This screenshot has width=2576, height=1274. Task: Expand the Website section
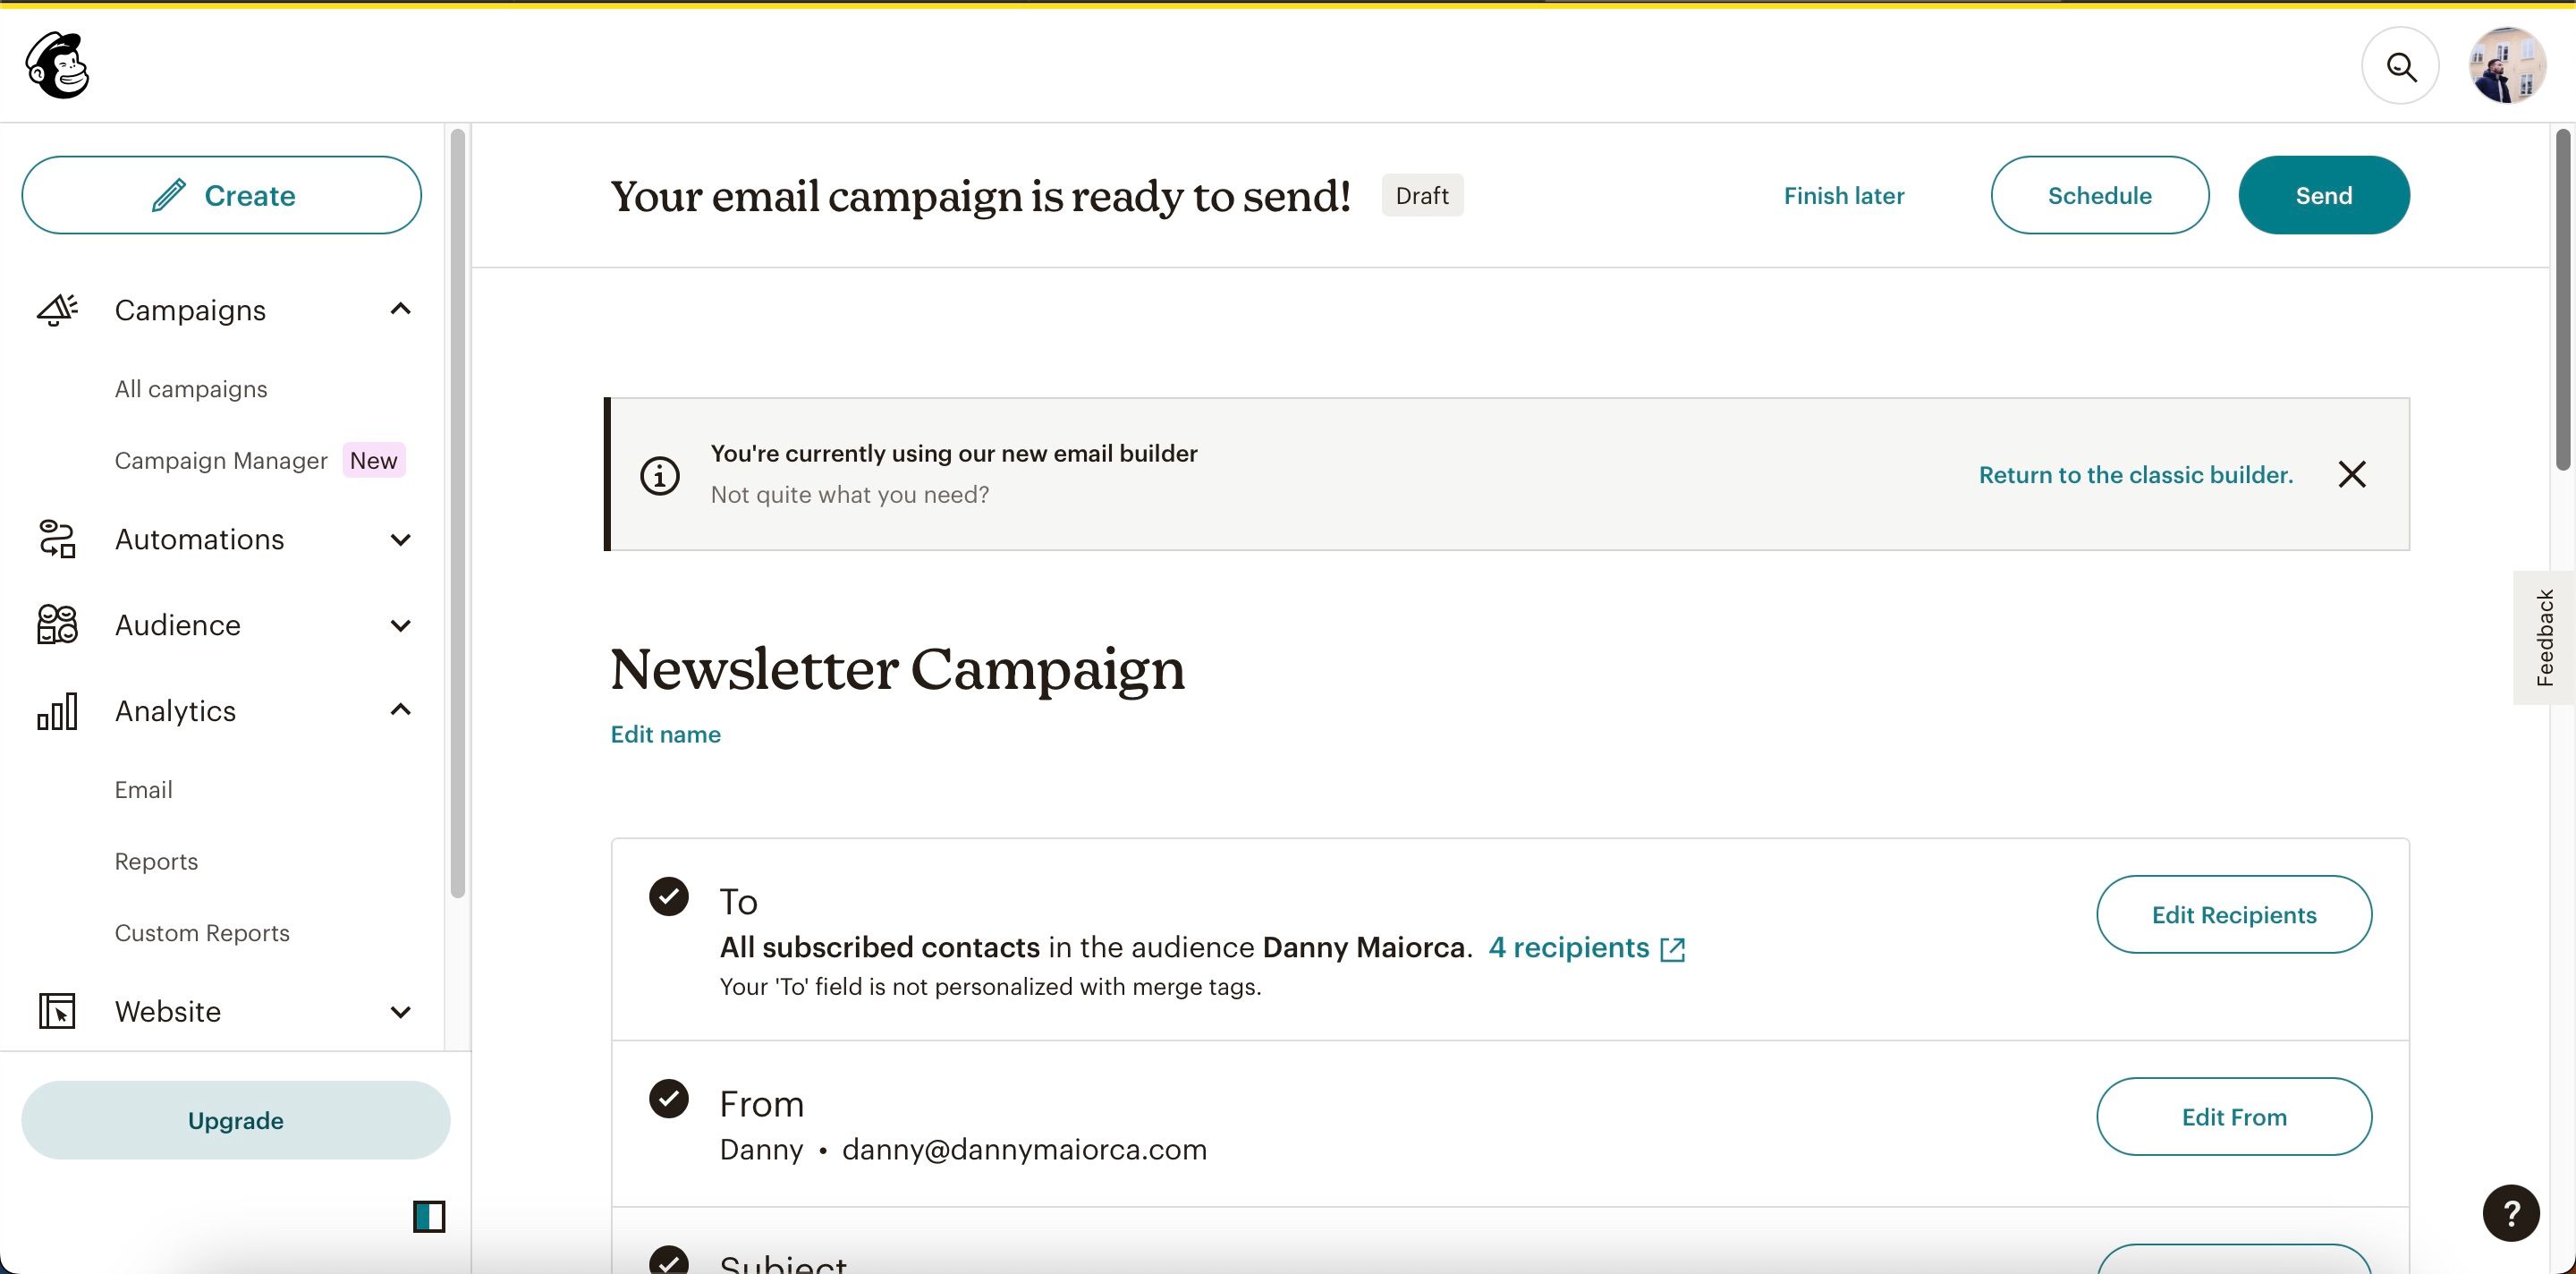(401, 1011)
